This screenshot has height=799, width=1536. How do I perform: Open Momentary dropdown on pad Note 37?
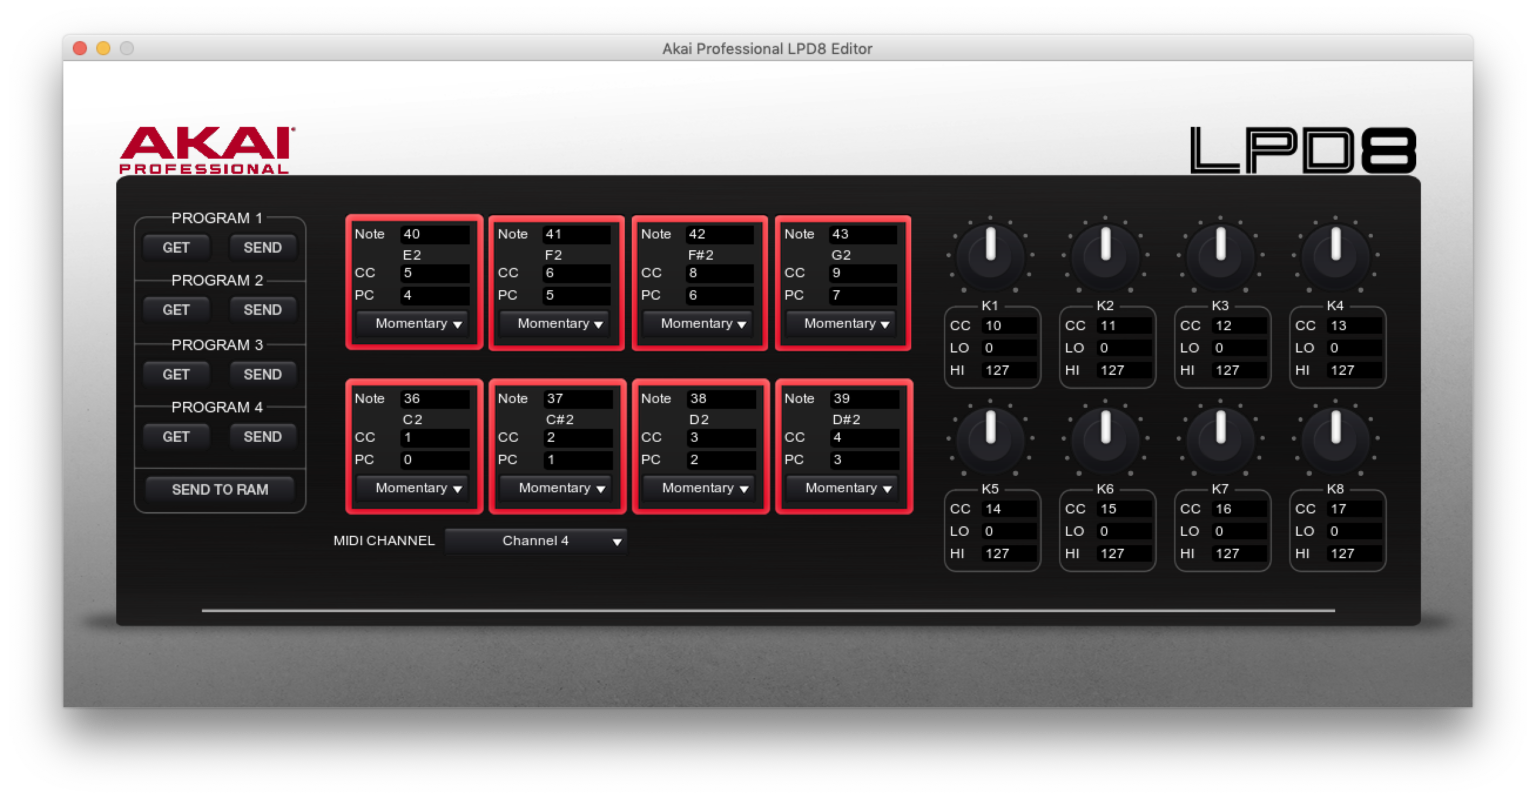(557, 488)
